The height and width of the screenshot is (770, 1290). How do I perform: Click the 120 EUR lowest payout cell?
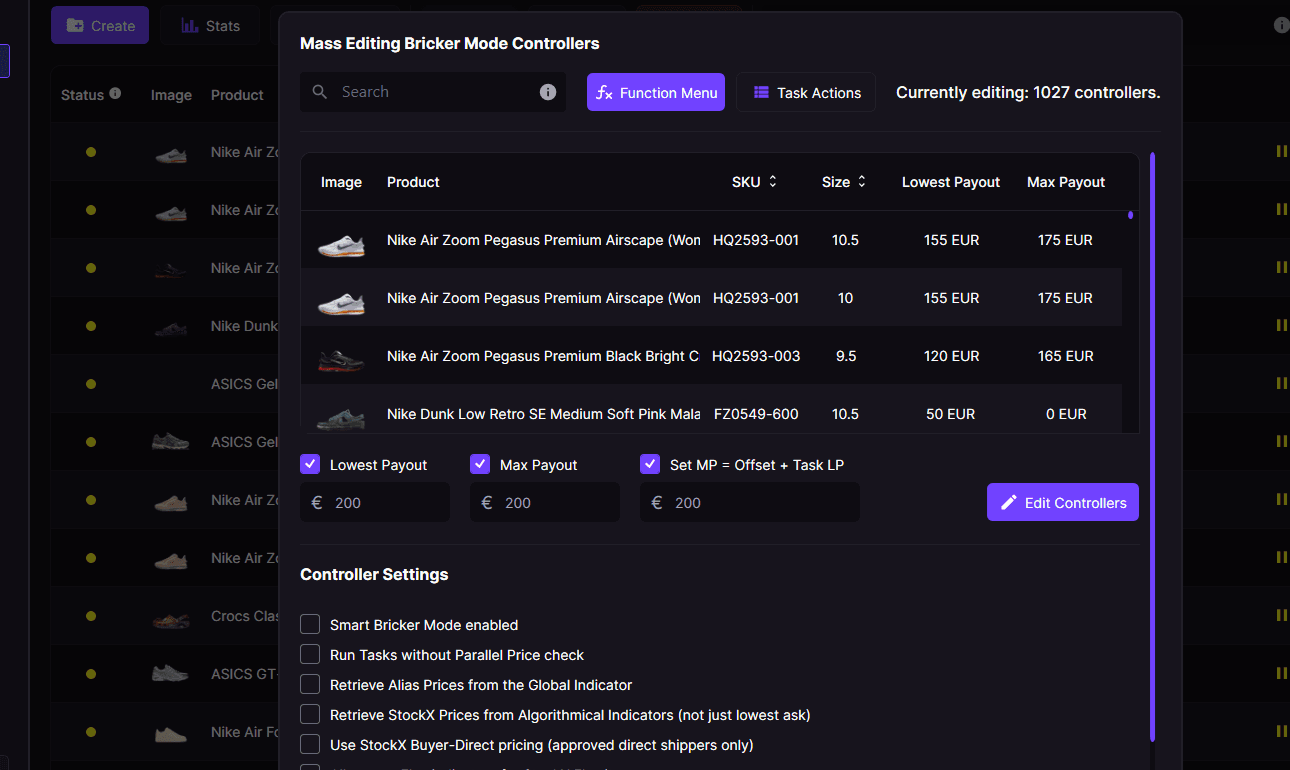click(x=951, y=356)
